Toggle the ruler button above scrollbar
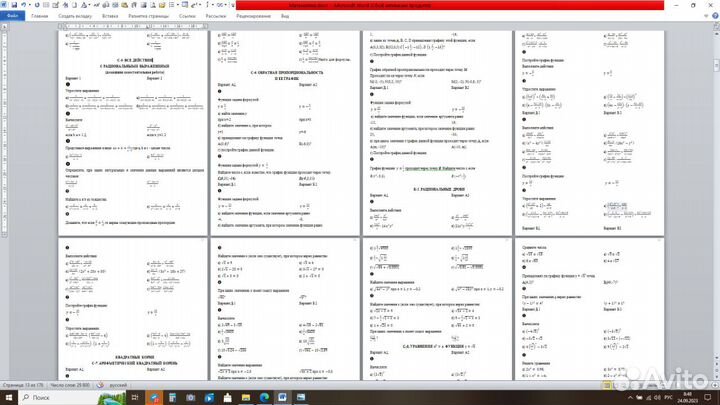 [716, 27]
